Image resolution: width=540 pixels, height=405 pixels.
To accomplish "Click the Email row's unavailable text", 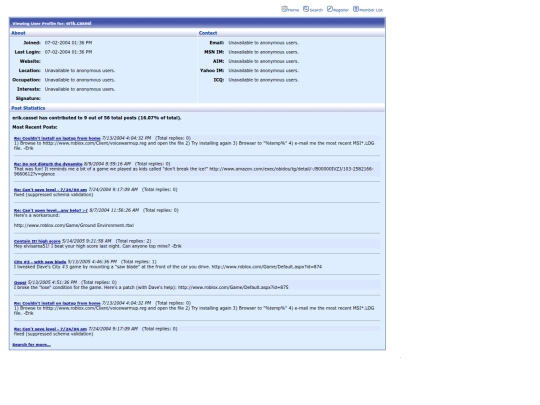I will pos(263,43).
